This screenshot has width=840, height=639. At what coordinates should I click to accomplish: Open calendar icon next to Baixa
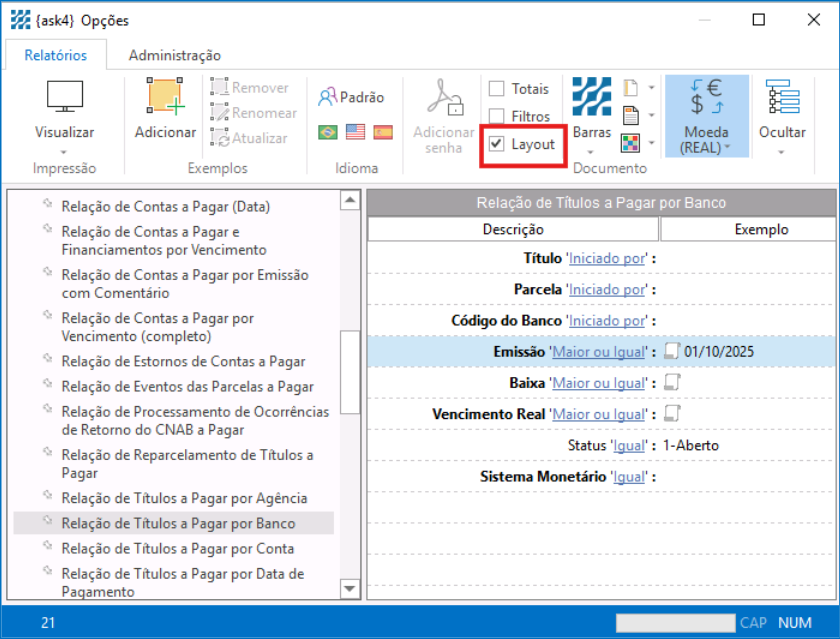point(673,383)
